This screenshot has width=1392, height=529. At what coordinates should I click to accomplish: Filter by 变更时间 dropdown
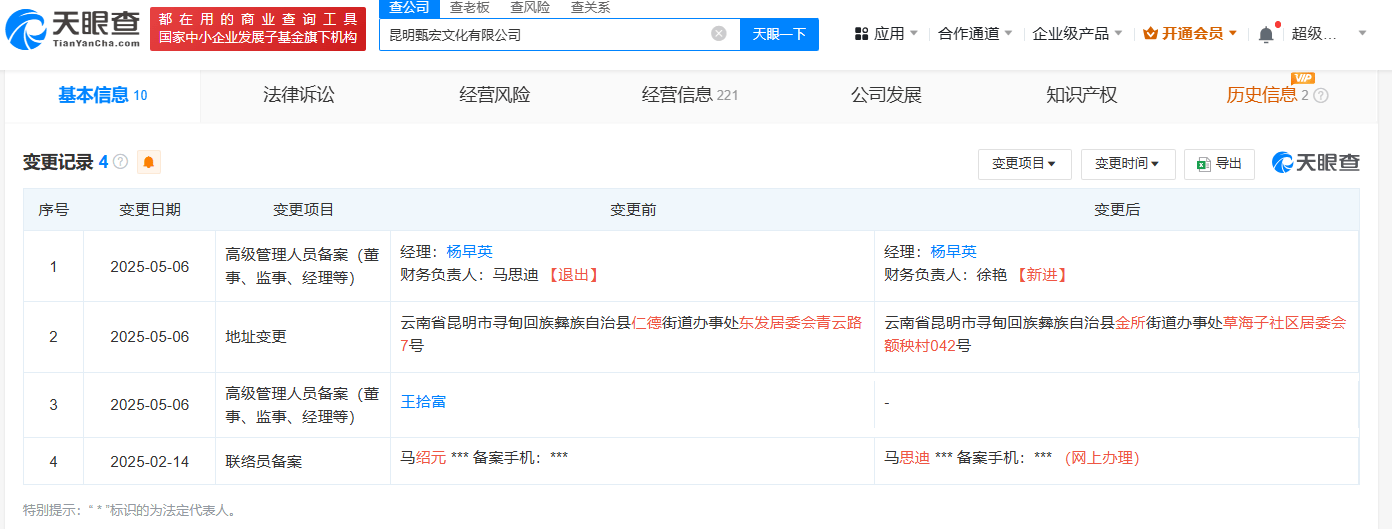pyautogui.click(x=1128, y=164)
